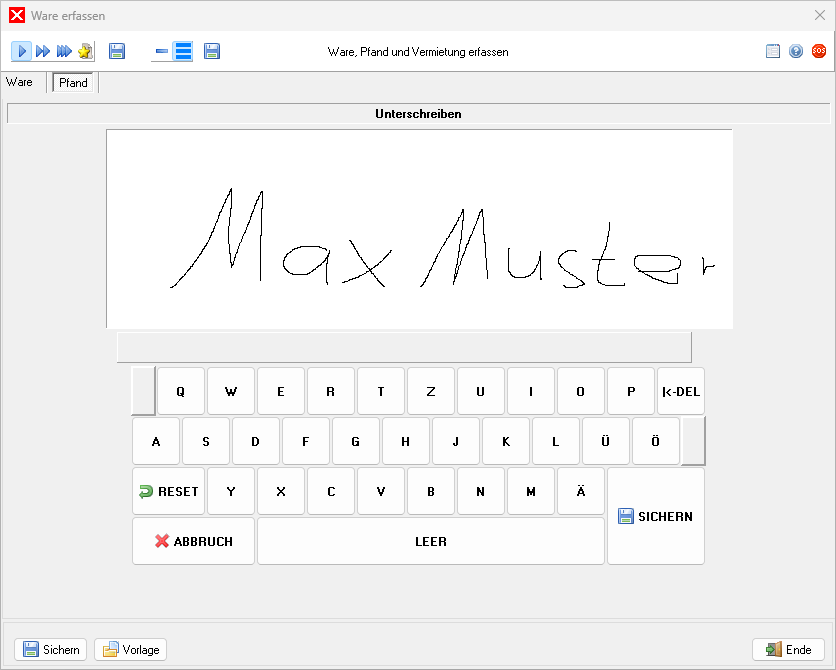Click the text field above the keyboard
The image size is (836, 670).
[404, 347]
